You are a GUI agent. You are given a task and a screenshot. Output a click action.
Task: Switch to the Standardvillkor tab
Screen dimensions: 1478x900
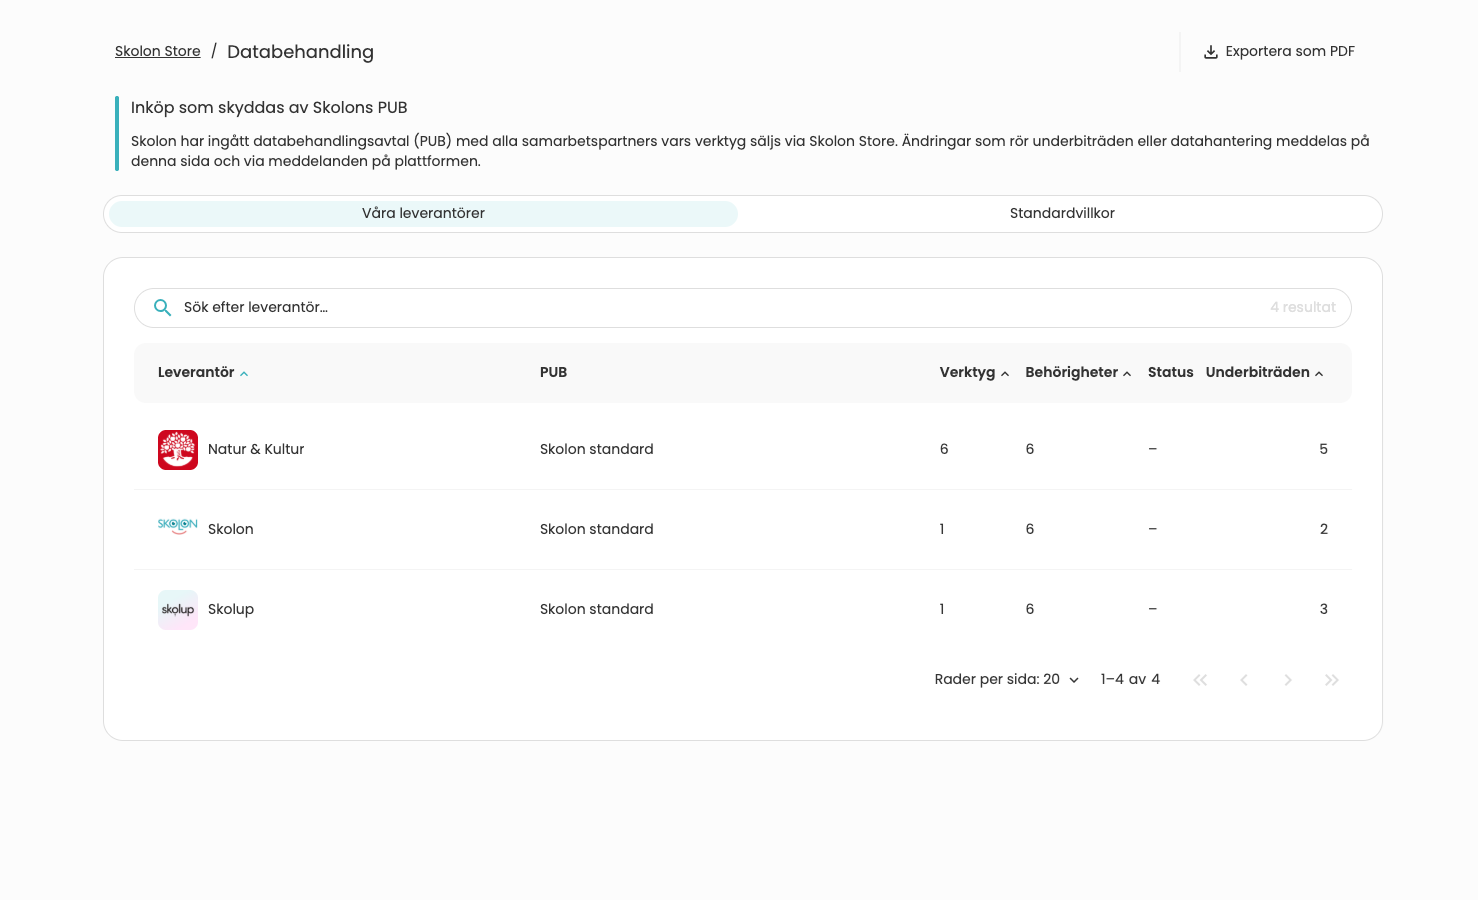click(1062, 213)
